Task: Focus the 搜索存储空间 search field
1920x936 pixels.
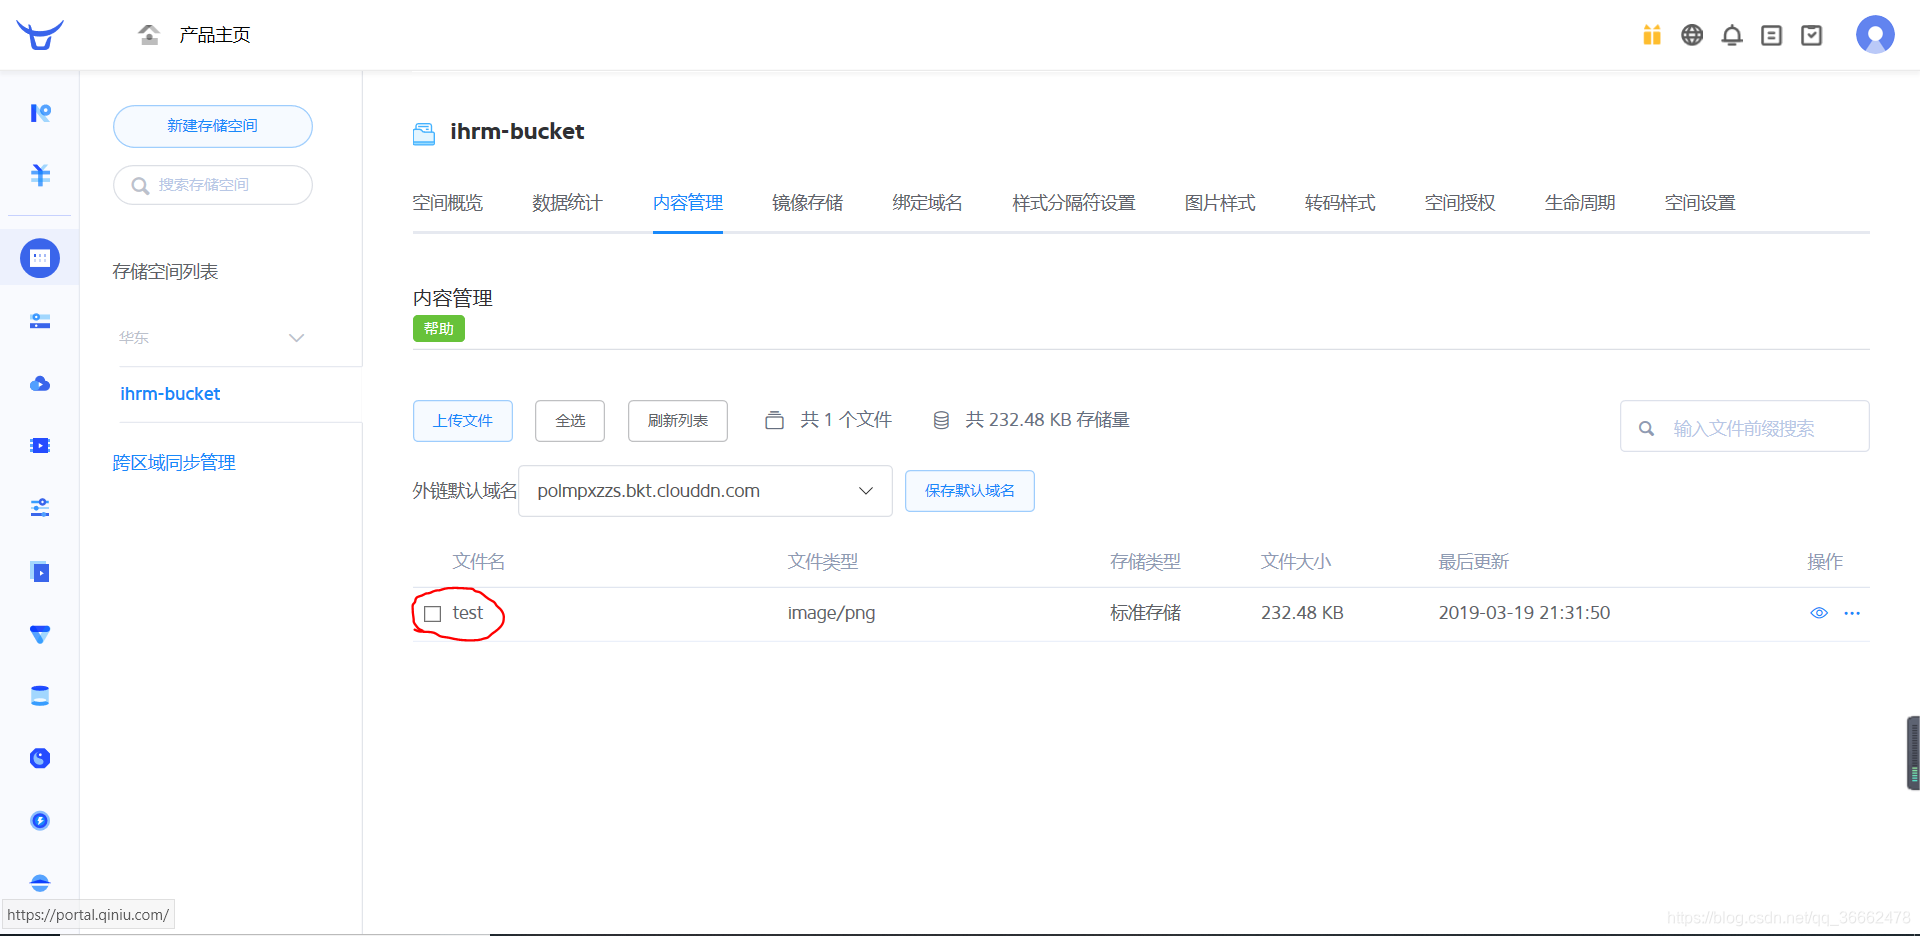Action: pyautogui.click(x=213, y=185)
